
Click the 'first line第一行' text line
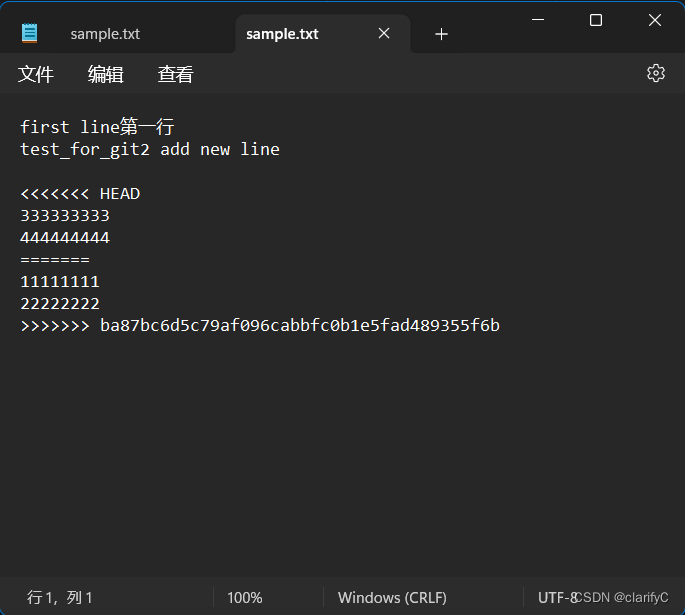coord(97,127)
